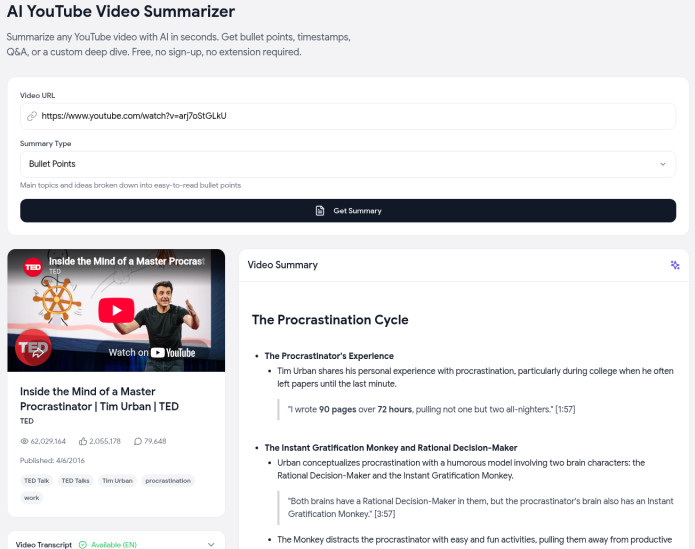Click The Procrastinator's Experience bullet
This screenshot has height=549, width=695.
[x=329, y=356]
